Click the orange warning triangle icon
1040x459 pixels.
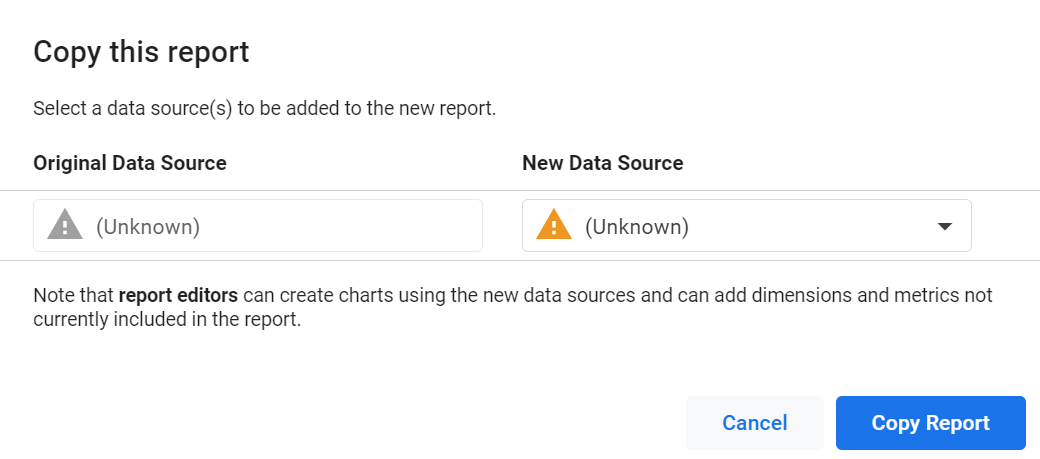(x=554, y=226)
